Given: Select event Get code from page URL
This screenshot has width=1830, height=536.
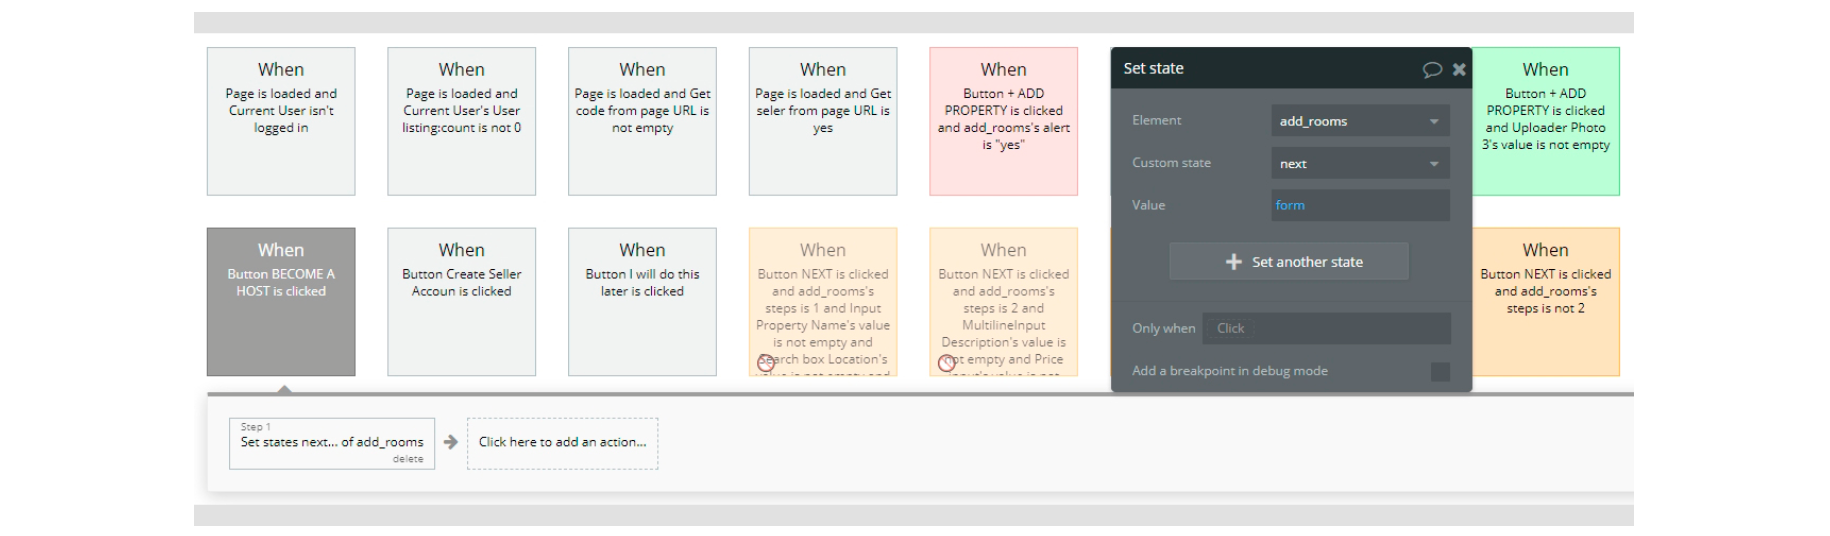Looking at the screenshot, I should [642, 121].
